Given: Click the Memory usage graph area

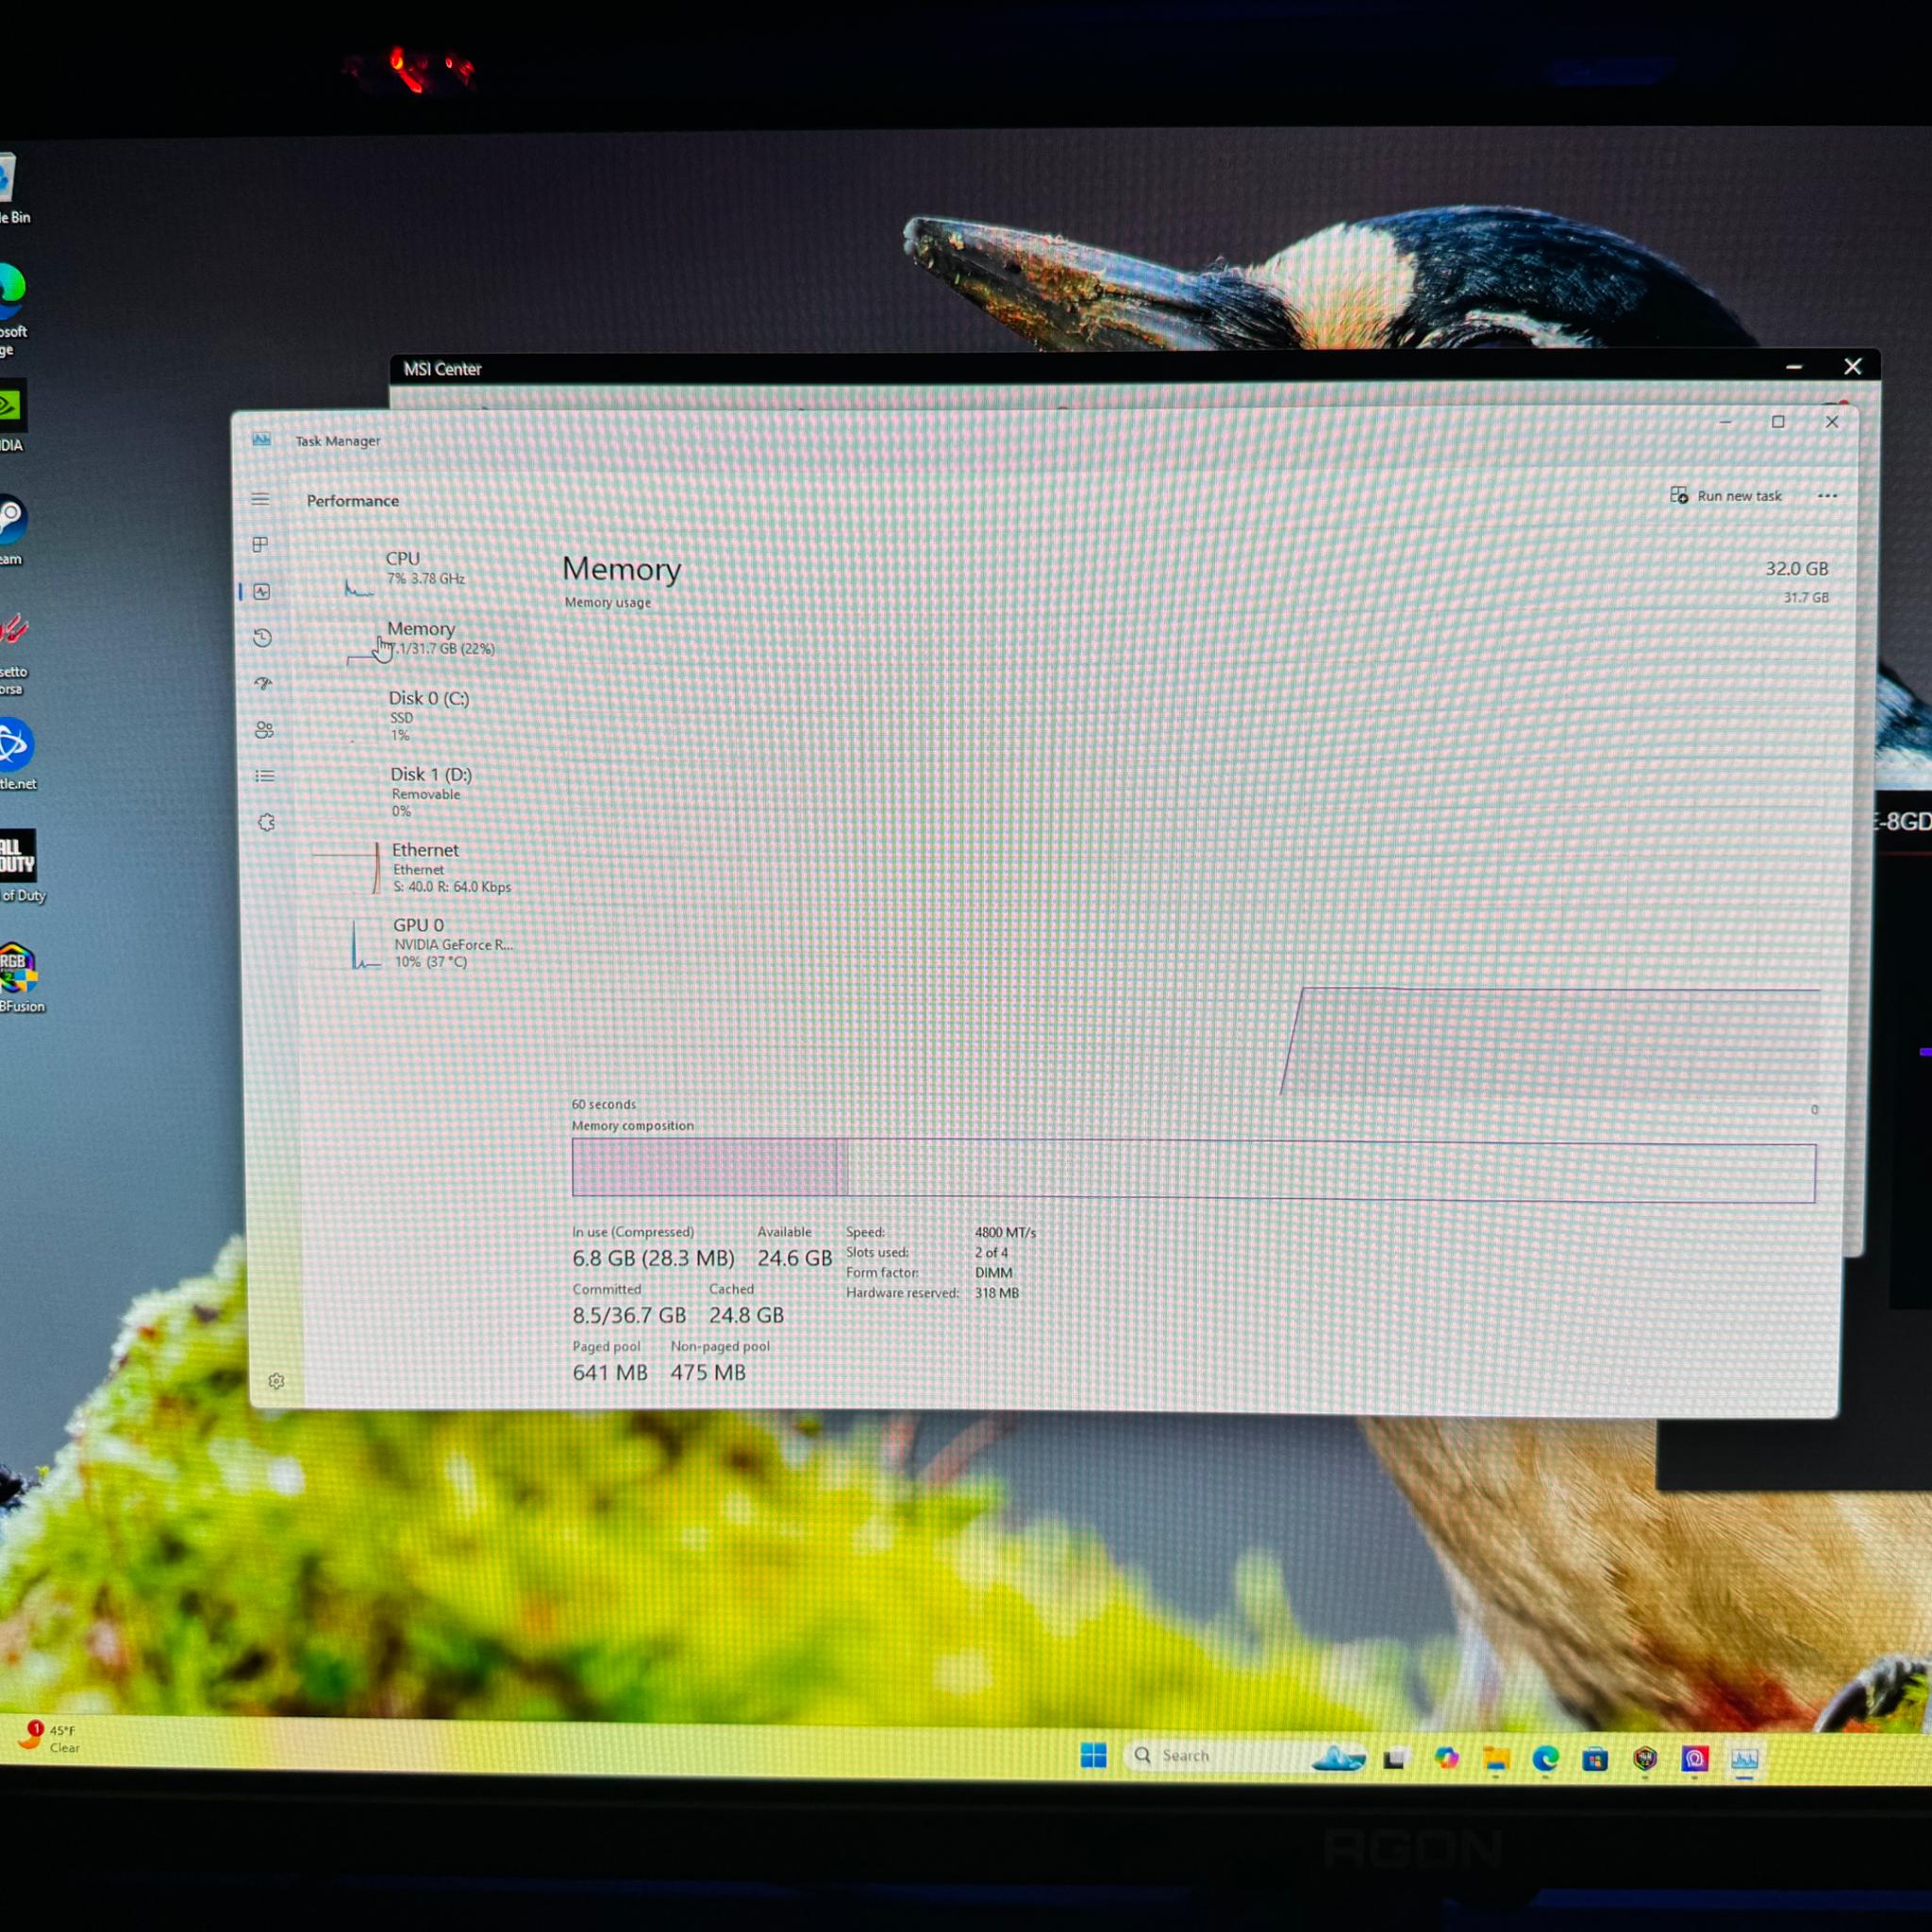Looking at the screenshot, I should pos(1195,855).
